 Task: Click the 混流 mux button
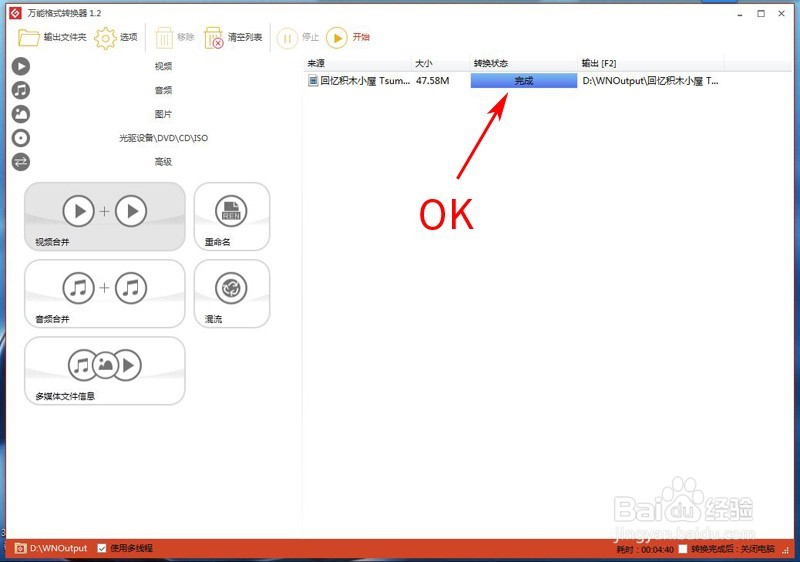pyautogui.click(x=232, y=294)
